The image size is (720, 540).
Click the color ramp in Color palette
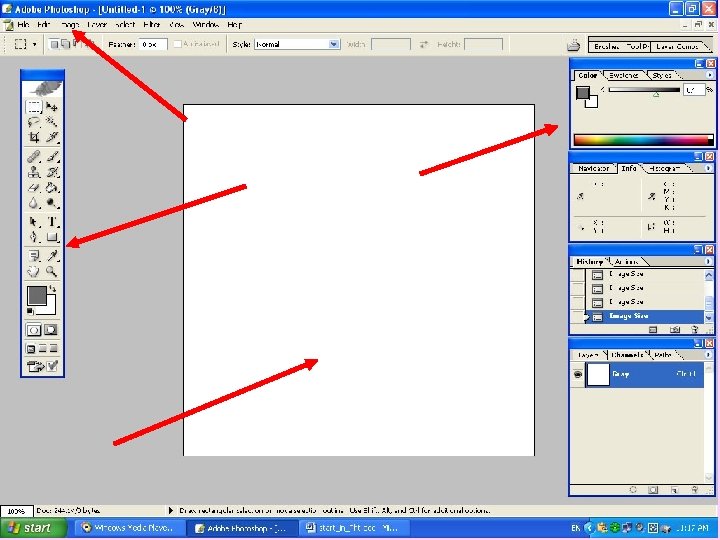pyautogui.click(x=643, y=140)
